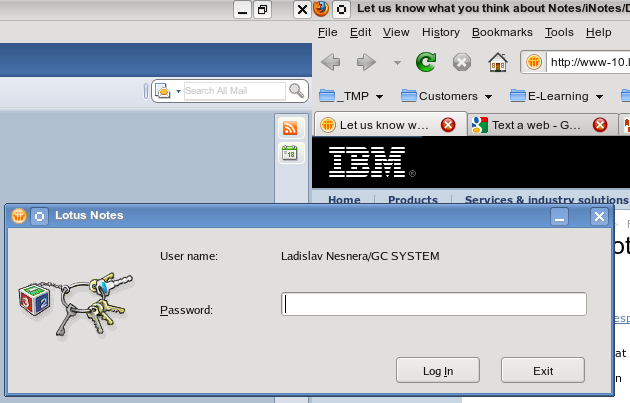Click the Exit button
The image size is (630, 403).
tap(542, 370)
